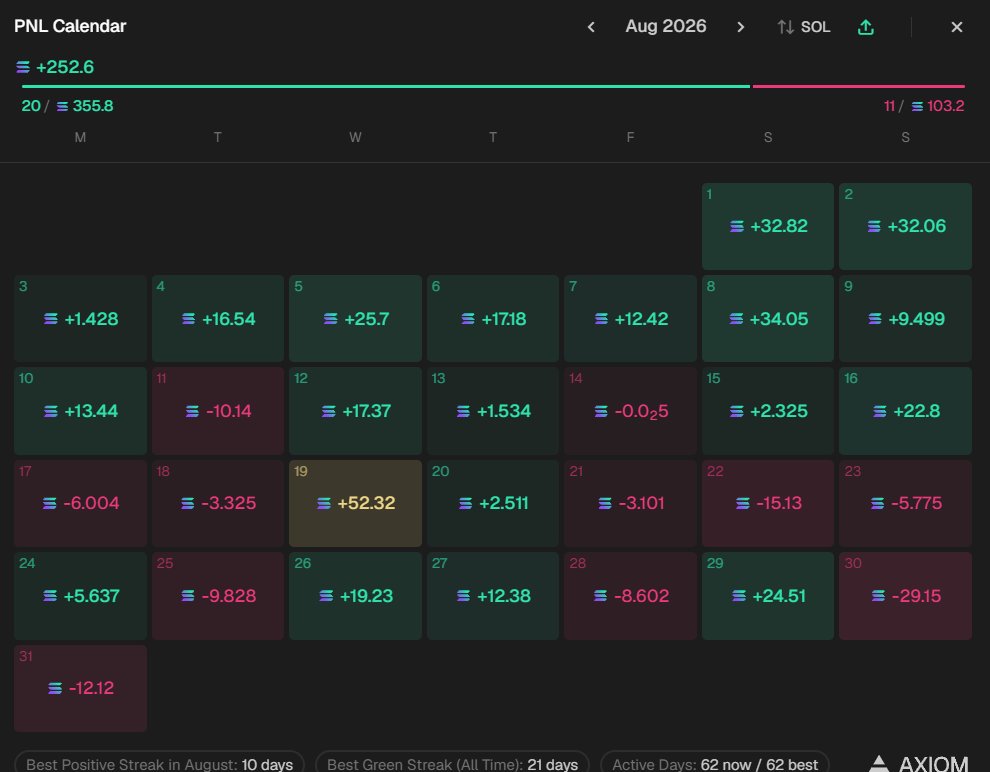
Task: Click the Active Days badge
Action: point(715,763)
